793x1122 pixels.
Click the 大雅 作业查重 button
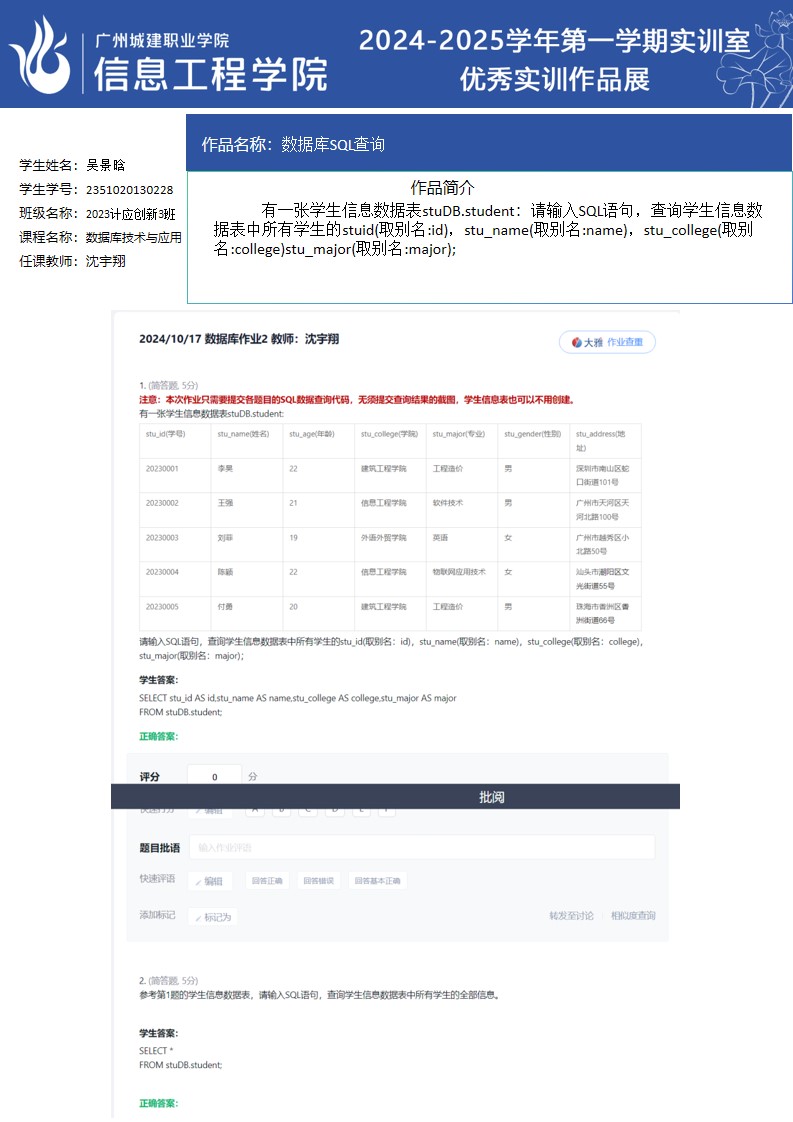607,342
